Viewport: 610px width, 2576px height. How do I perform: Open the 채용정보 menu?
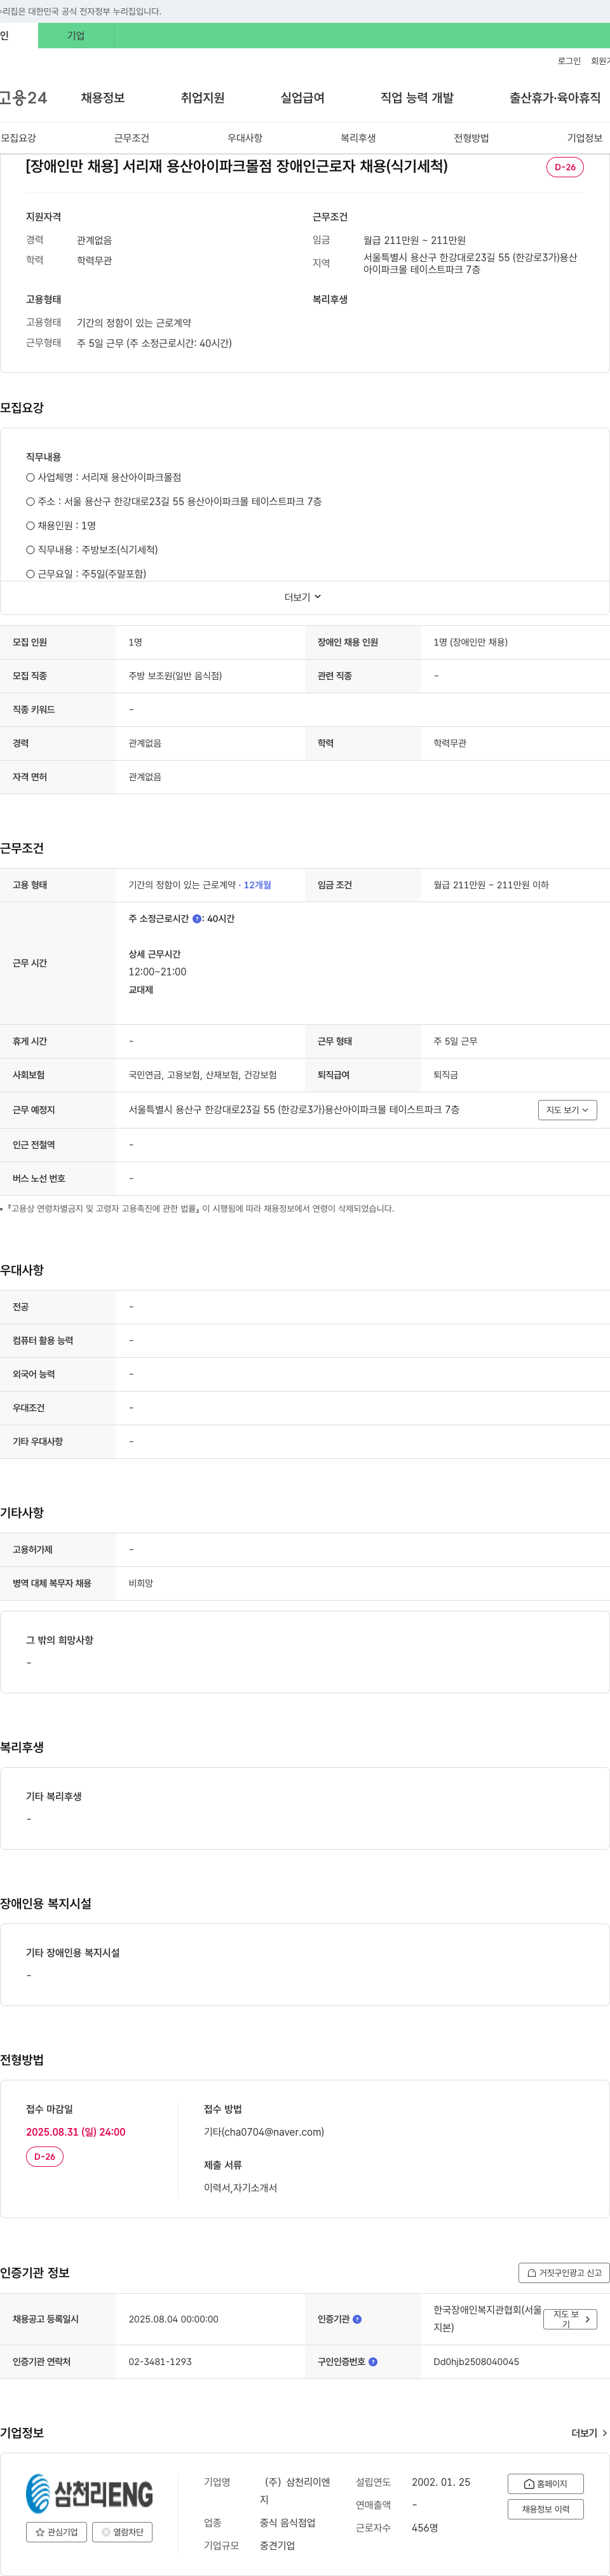103,98
